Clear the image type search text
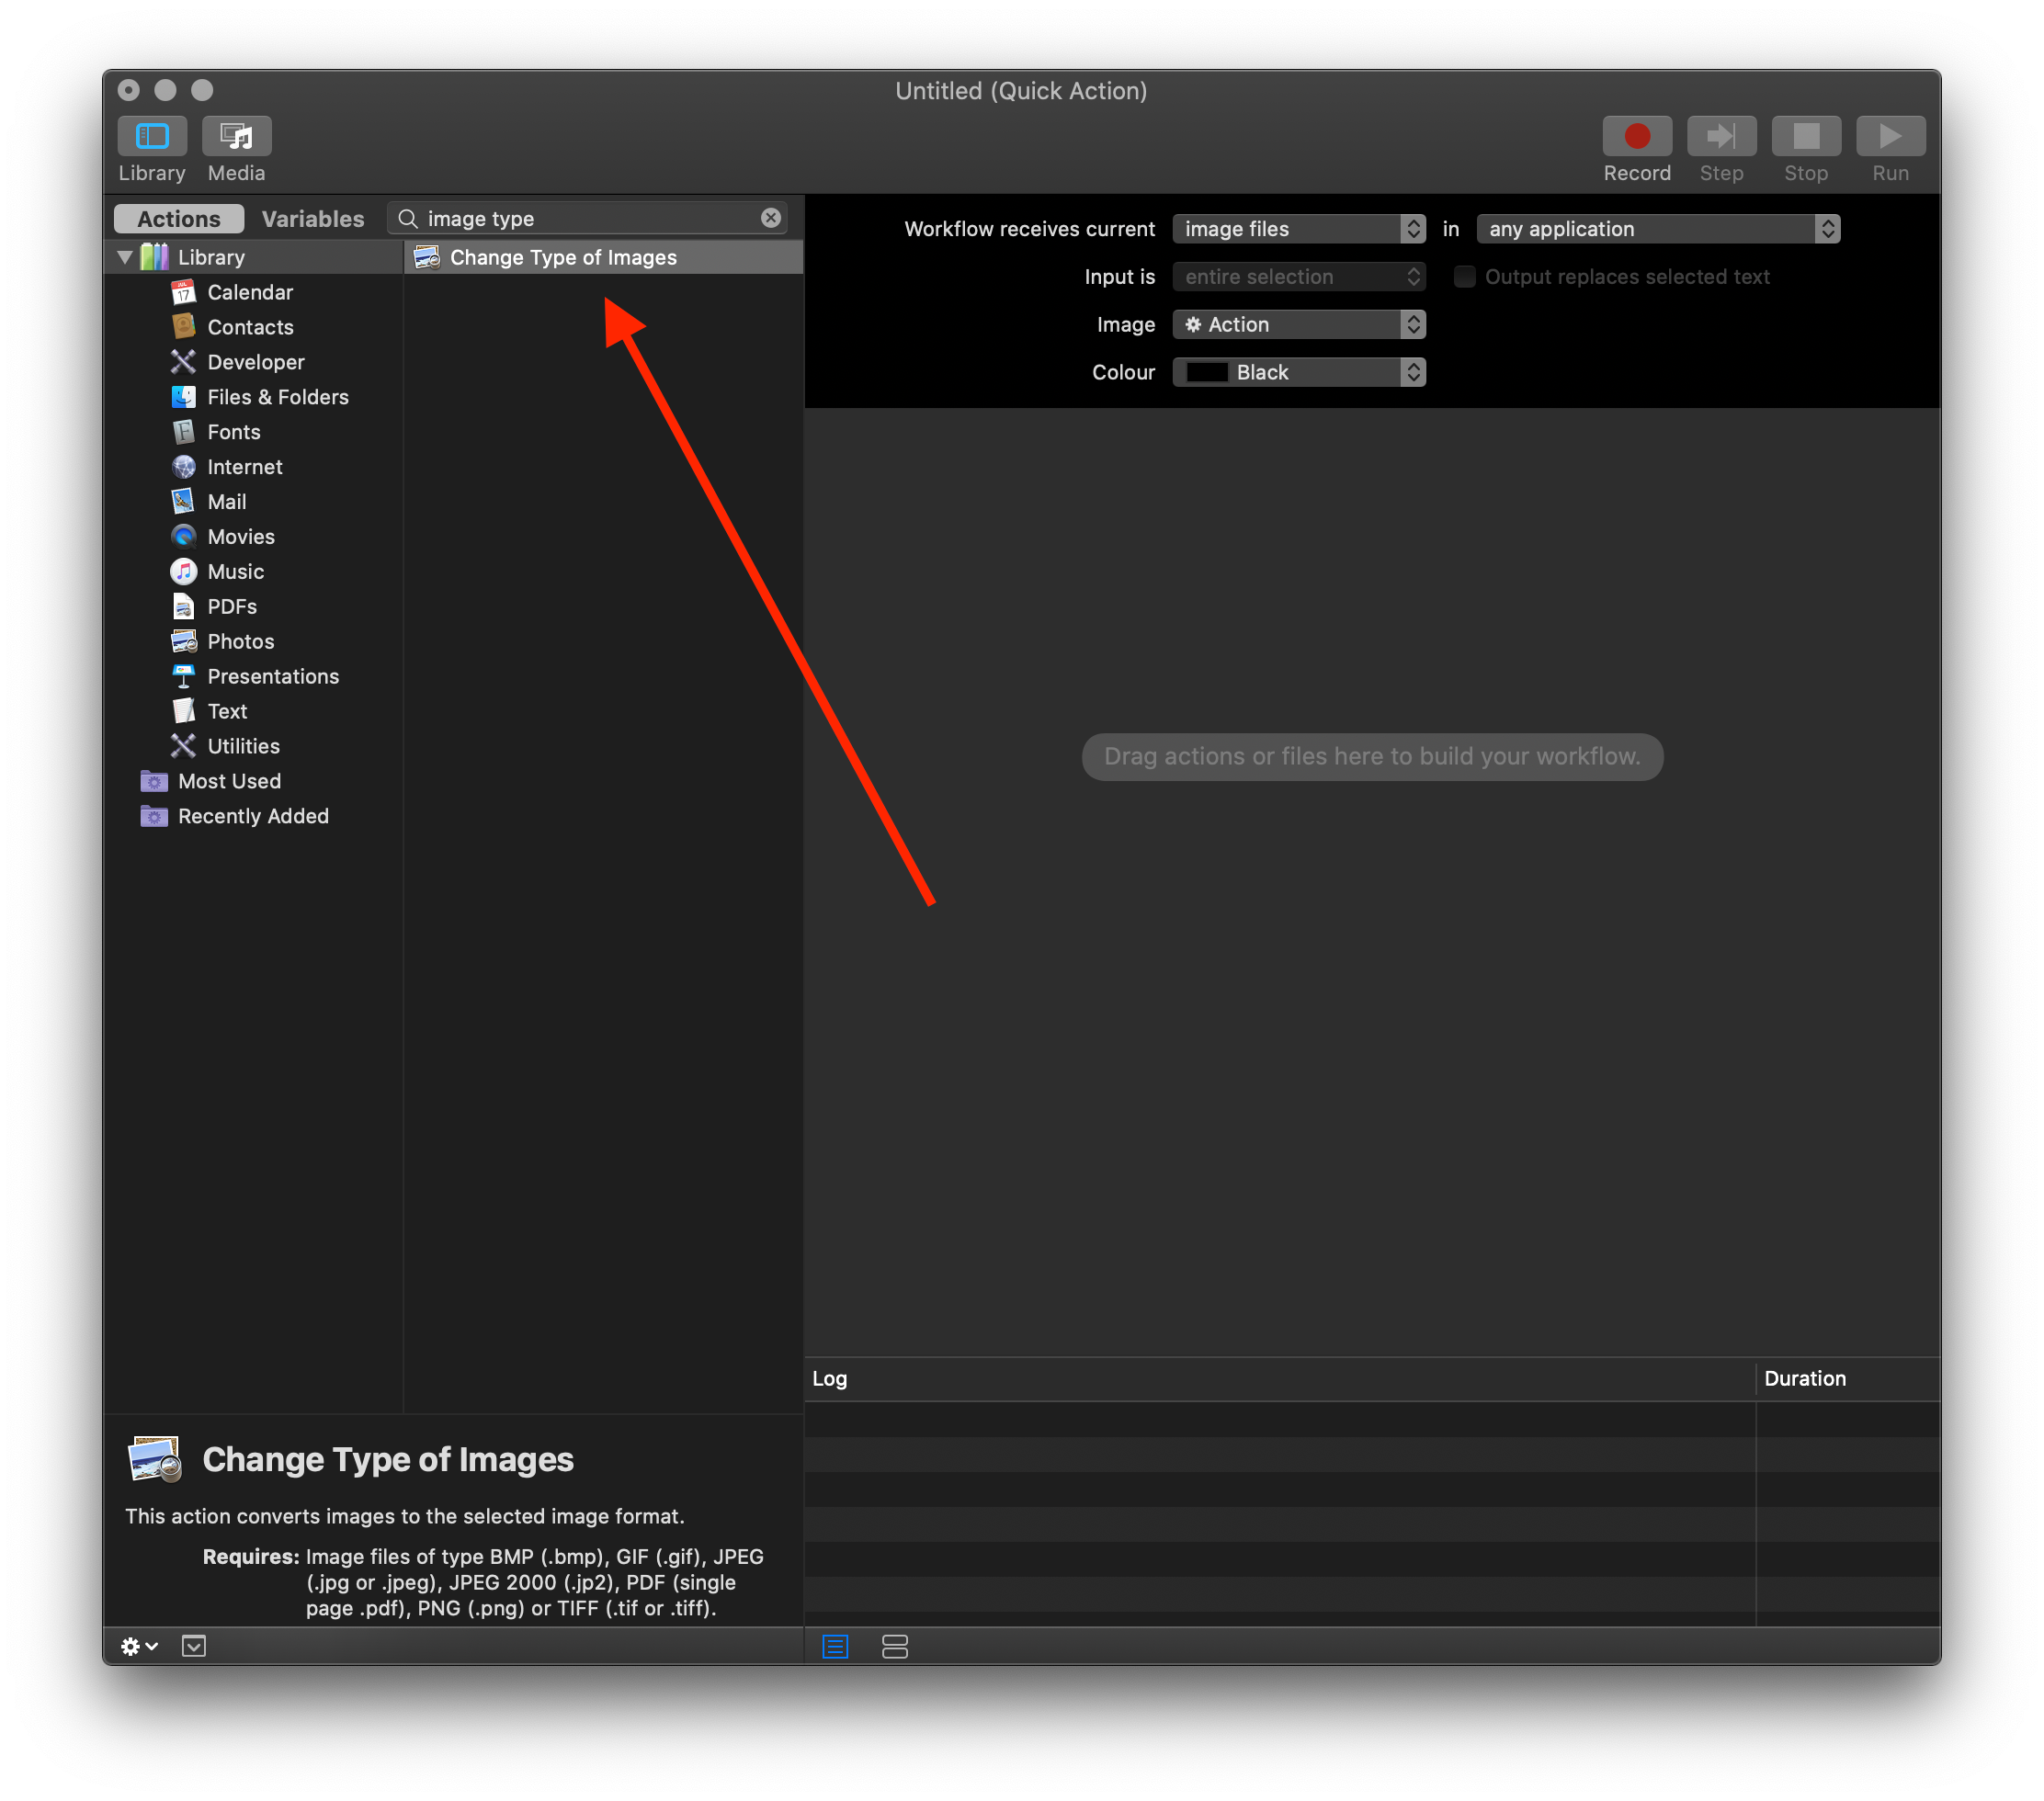 [770, 218]
